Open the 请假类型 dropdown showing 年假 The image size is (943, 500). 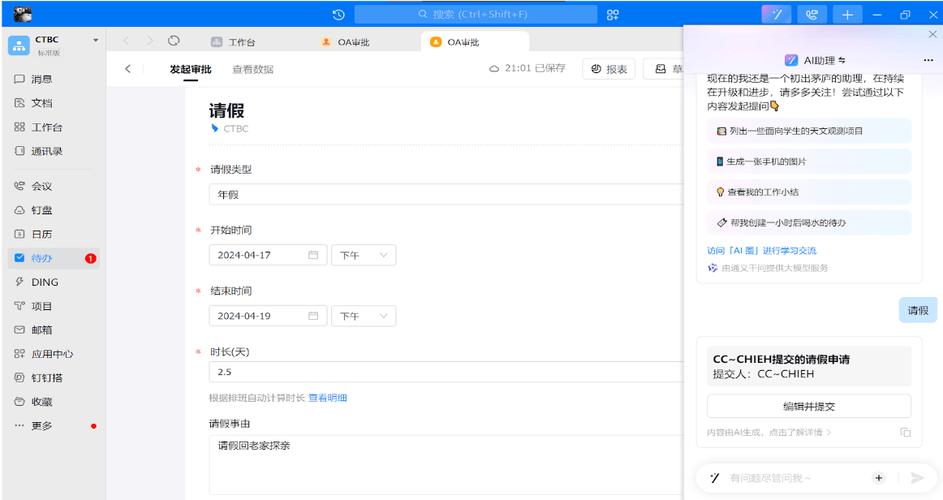coord(446,195)
